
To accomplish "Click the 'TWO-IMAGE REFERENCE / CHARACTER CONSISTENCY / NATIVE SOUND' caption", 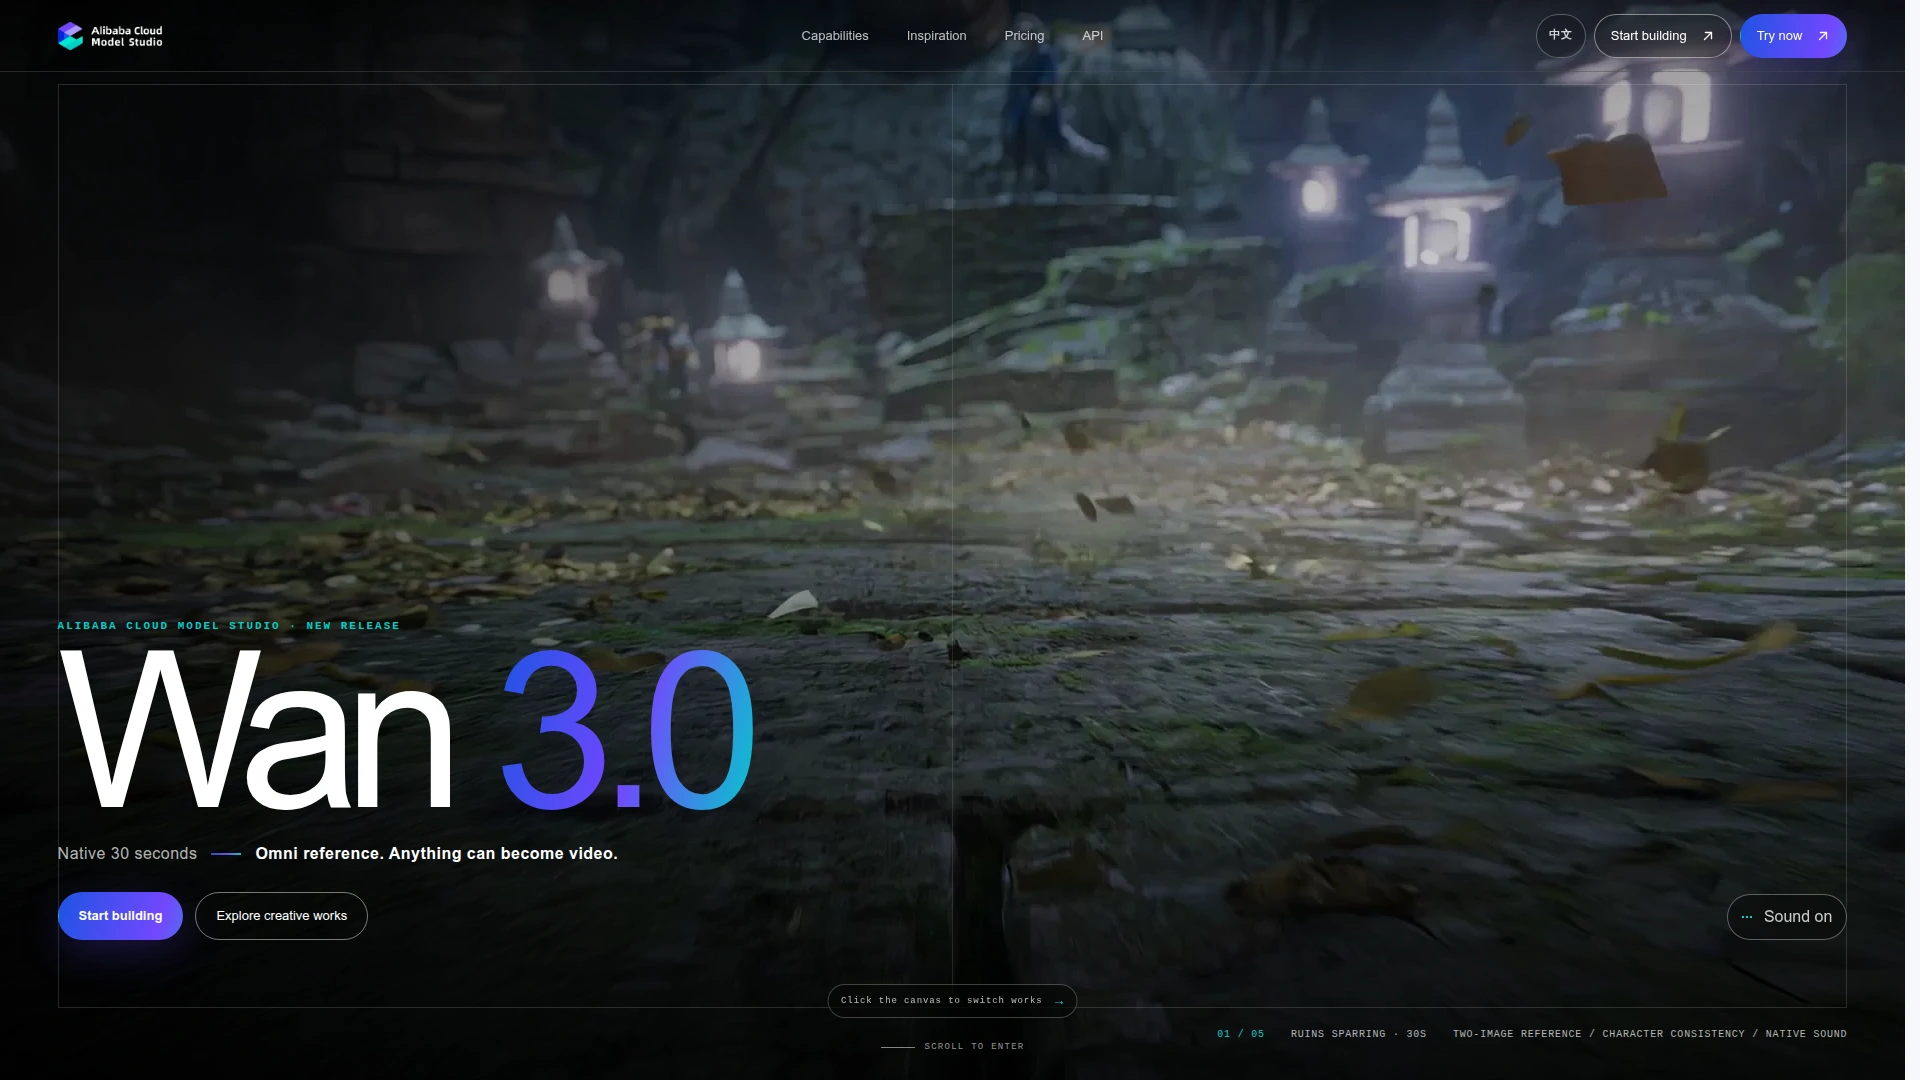I will [1649, 1034].
